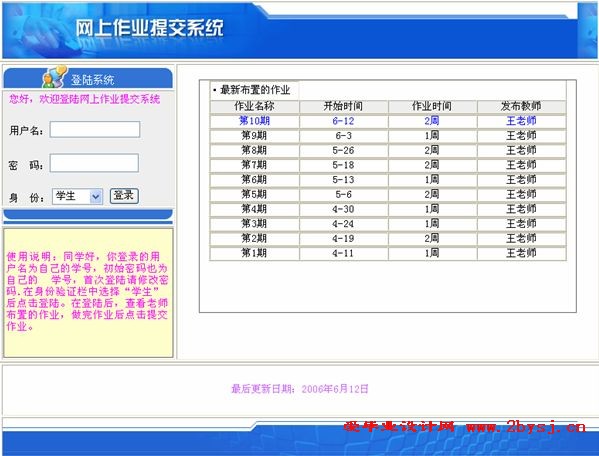This screenshot has width=599, height=456.
Task: Click the www.2bysj.cn watermark link
Action: coord(526,426)
